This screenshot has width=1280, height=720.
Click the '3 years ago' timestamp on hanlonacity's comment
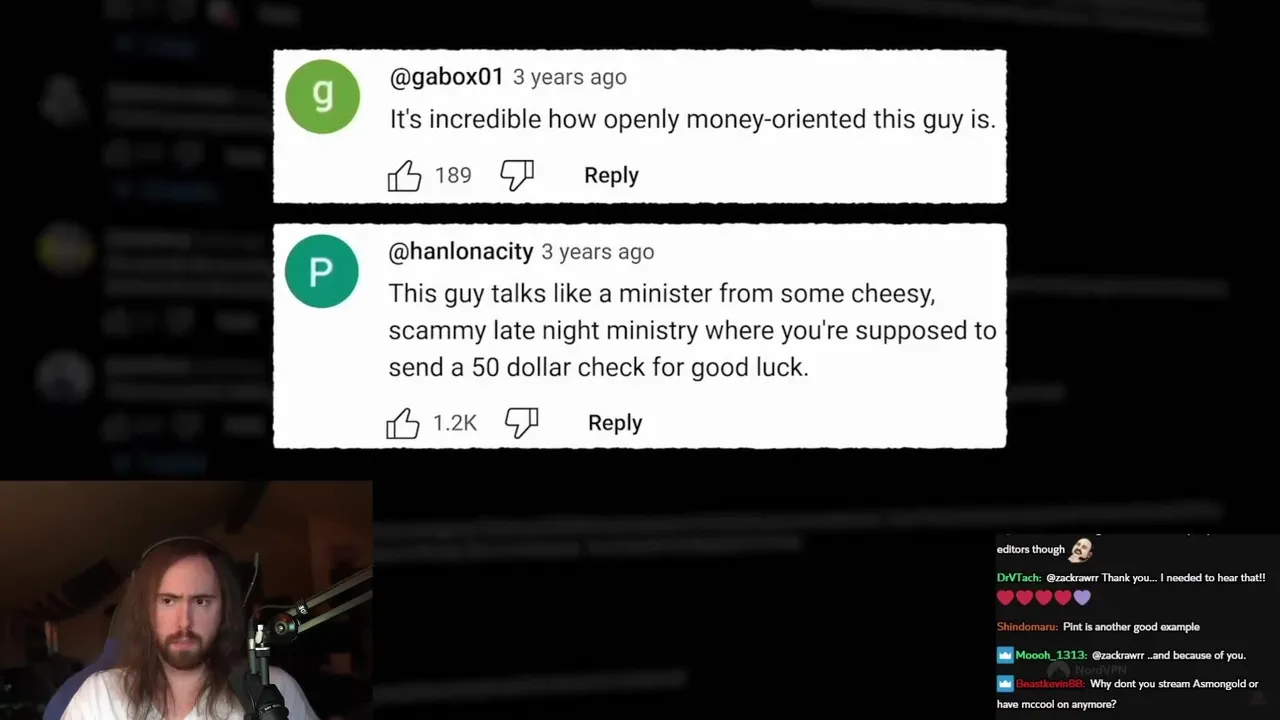[x=598, y=252]
